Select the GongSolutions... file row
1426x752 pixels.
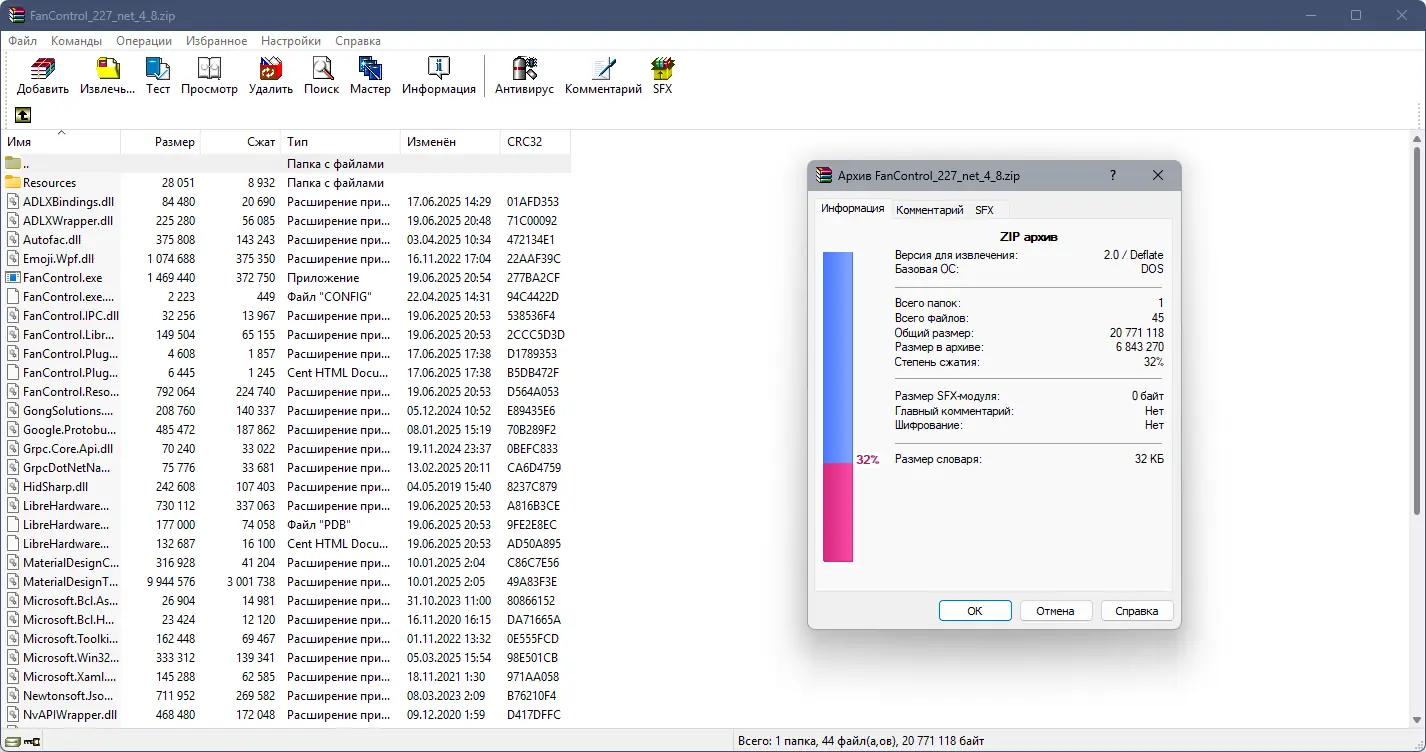click(x=286, y=410)
